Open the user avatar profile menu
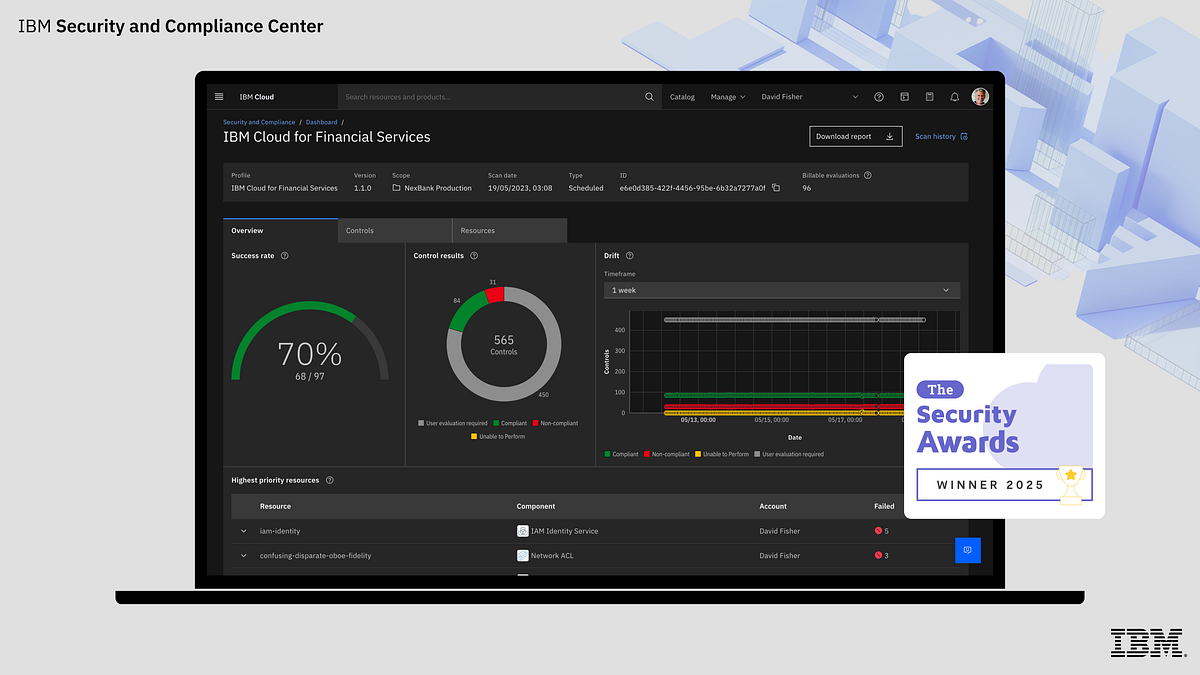This screenshot has height=675, width=1200. (981, 97)
